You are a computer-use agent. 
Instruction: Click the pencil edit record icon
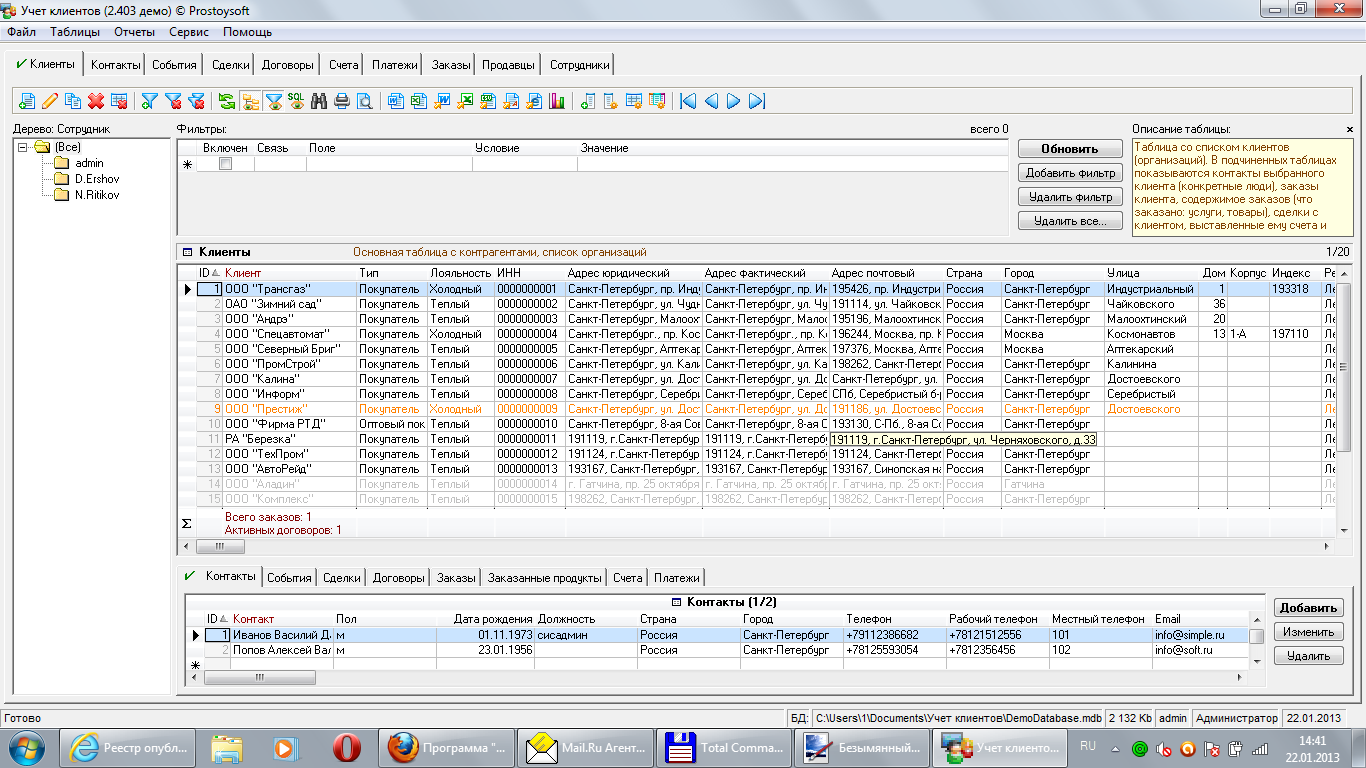point(49,101)
